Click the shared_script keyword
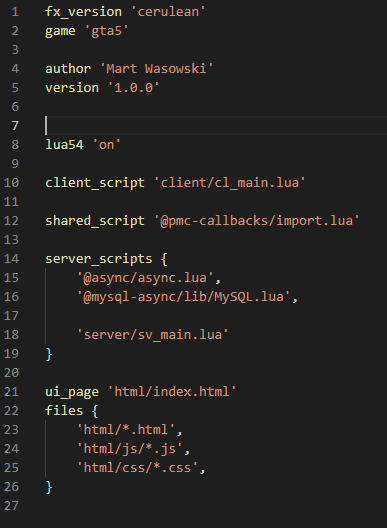The image size is (387, 528). click(95, 221)
